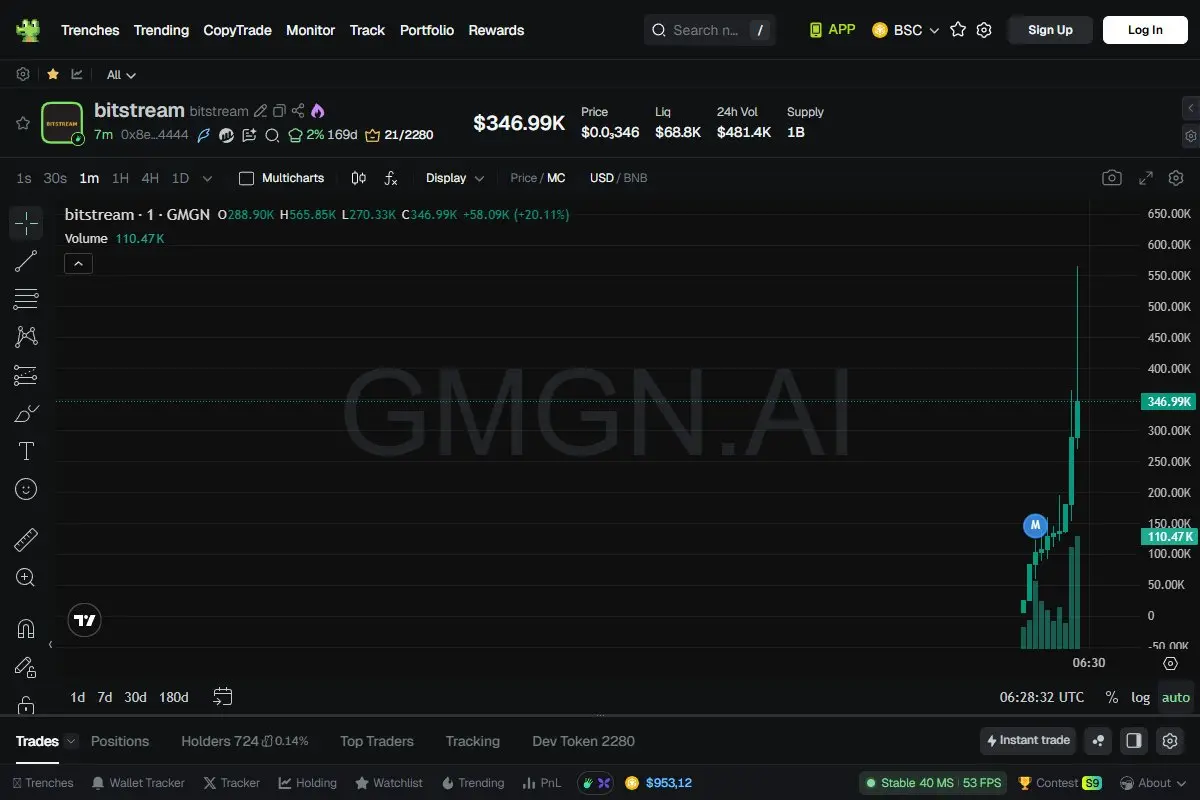Enable Instant trade
This screenshot has width=1200, height=800.
click(x=1028, y=741)
